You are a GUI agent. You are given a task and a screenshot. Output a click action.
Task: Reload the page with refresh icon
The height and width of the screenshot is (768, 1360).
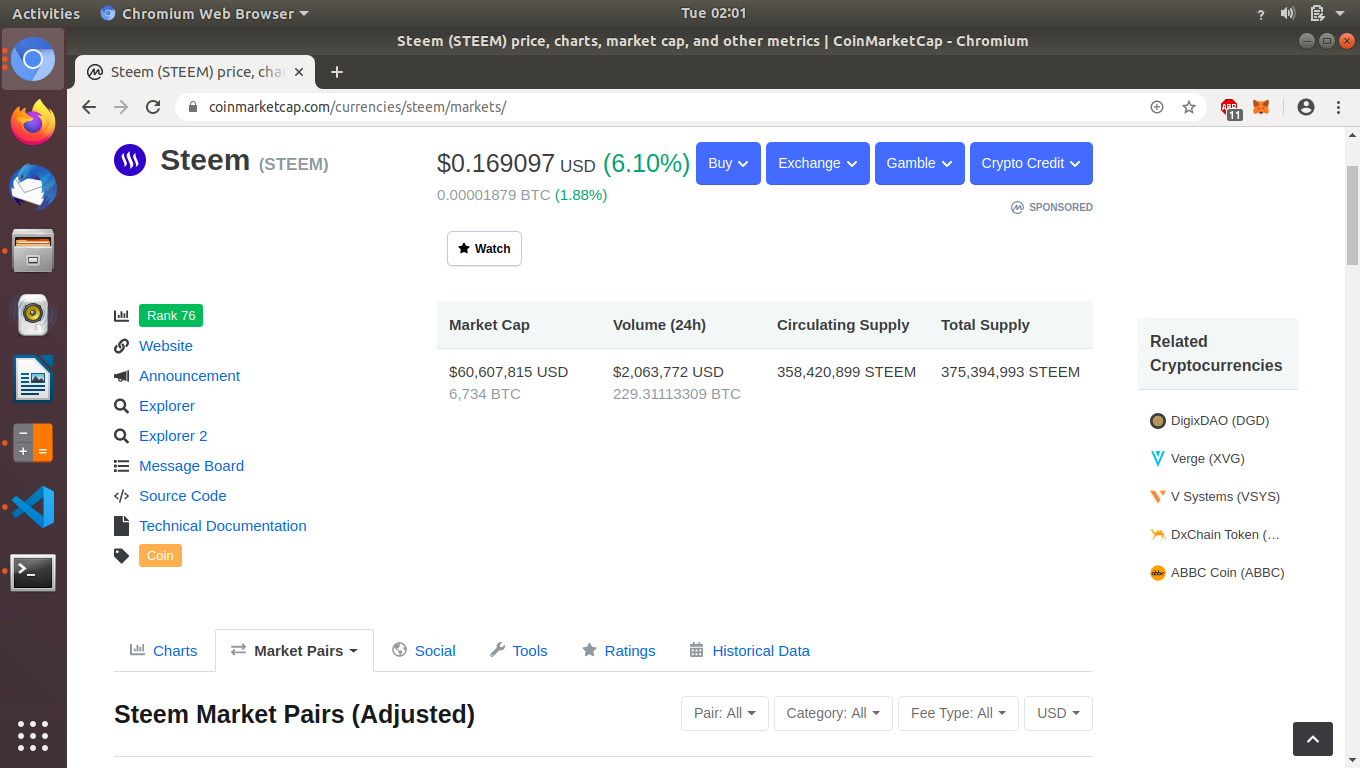[153, 107]
